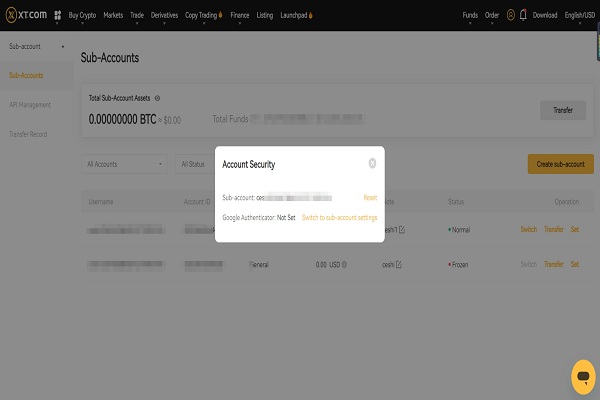Click Switch to sub-account settings link
Viewport: 600px width, 400px height.
pos(339,217)
